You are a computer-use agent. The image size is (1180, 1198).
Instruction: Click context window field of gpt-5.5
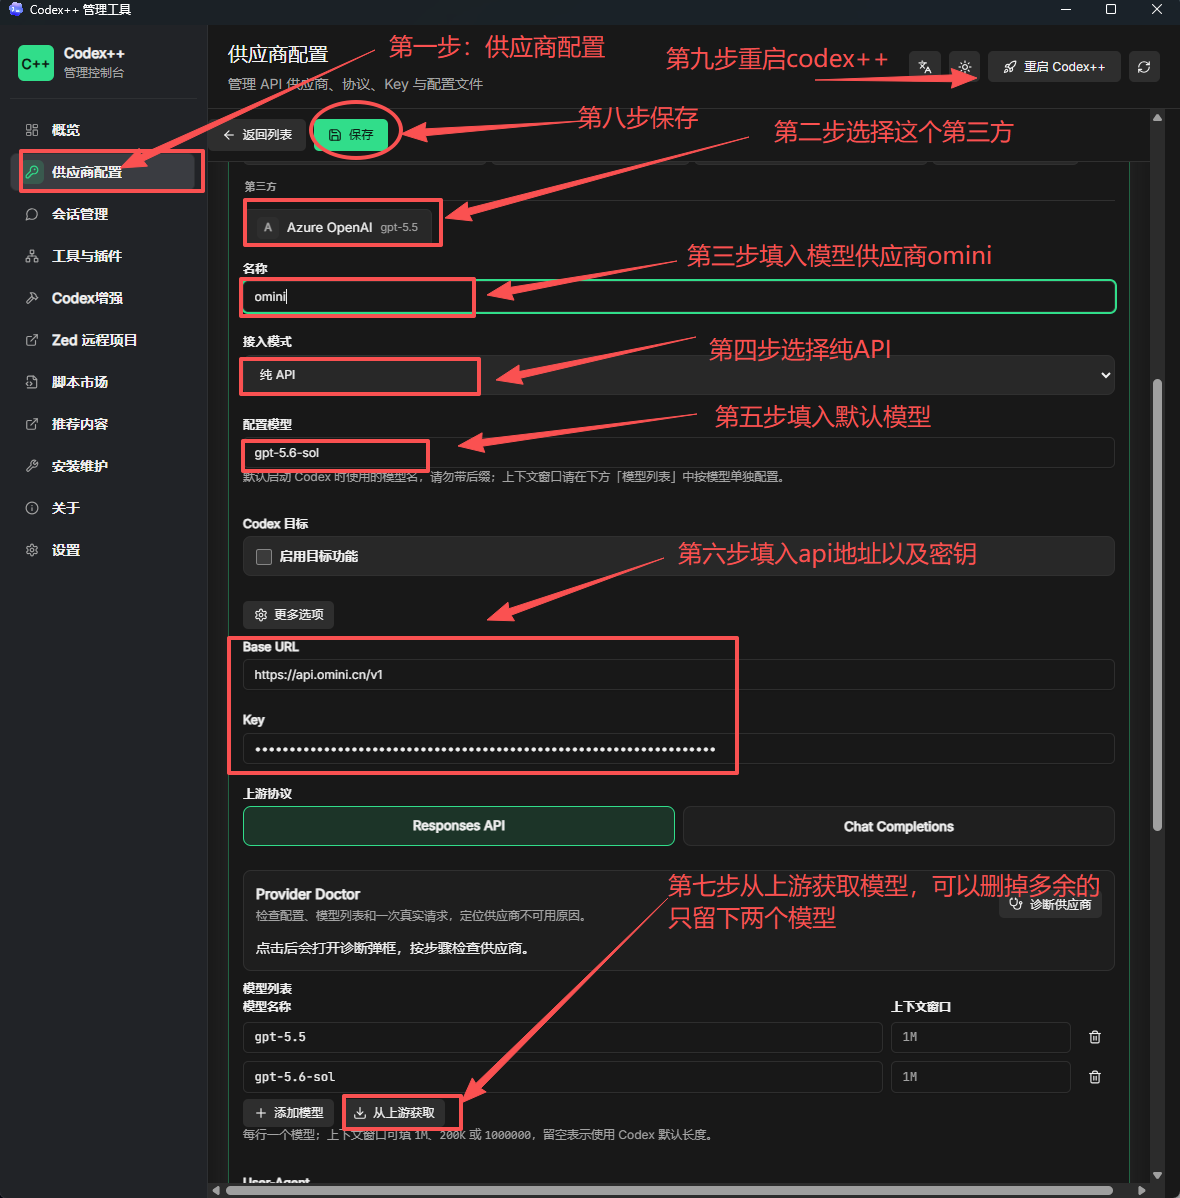pyautogui.click(x=981, y=1037)
